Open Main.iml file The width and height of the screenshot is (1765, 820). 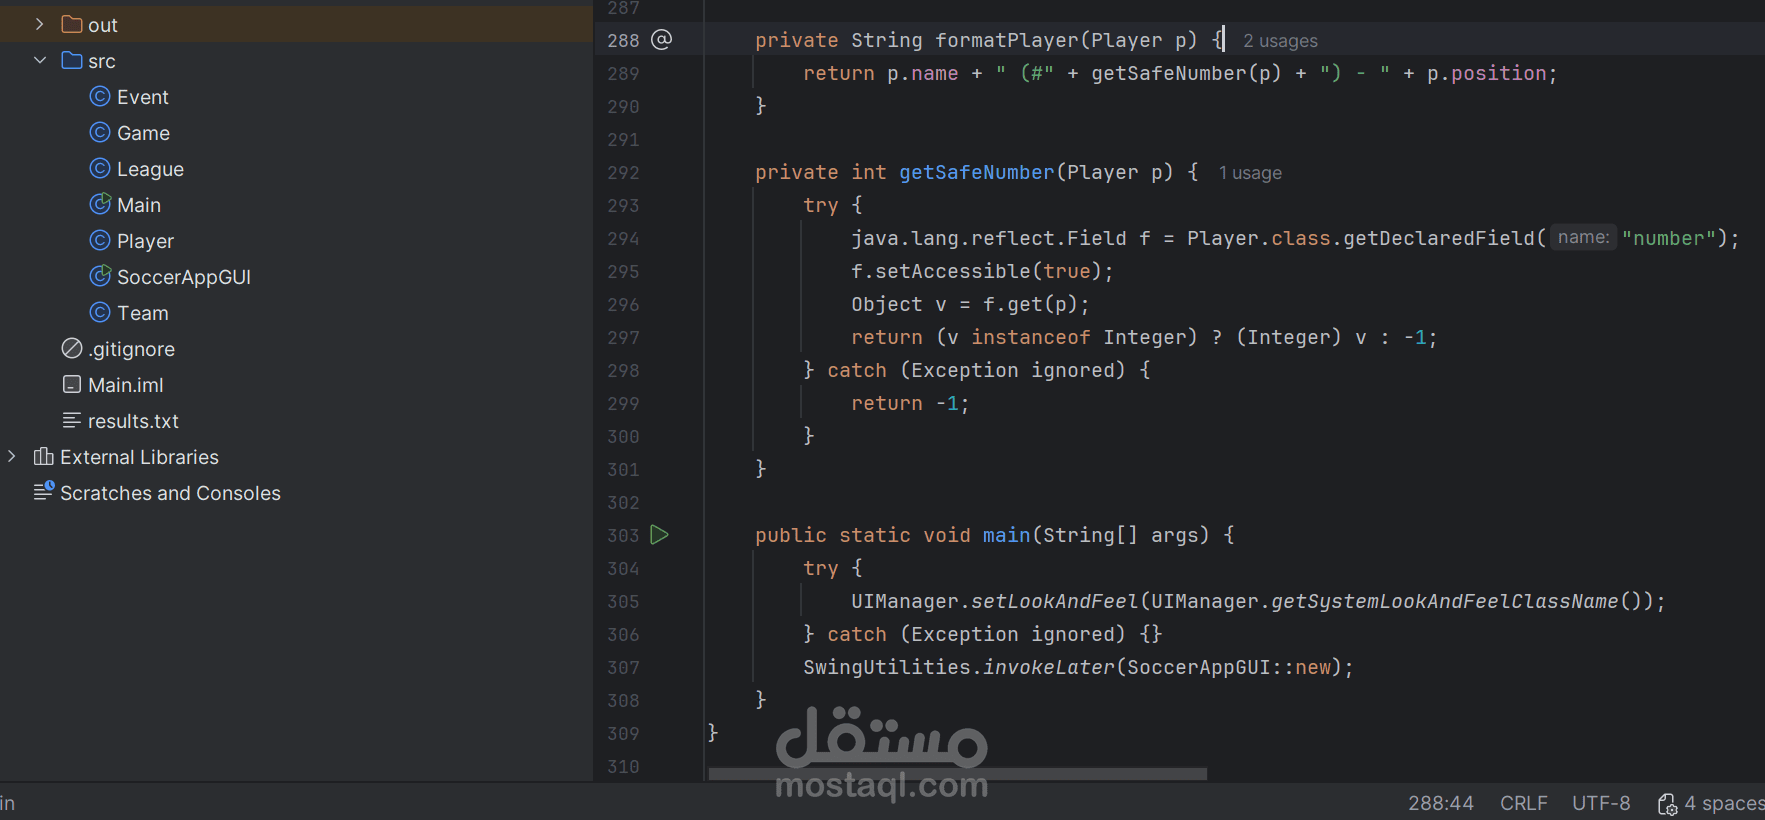tap(125, 385)
